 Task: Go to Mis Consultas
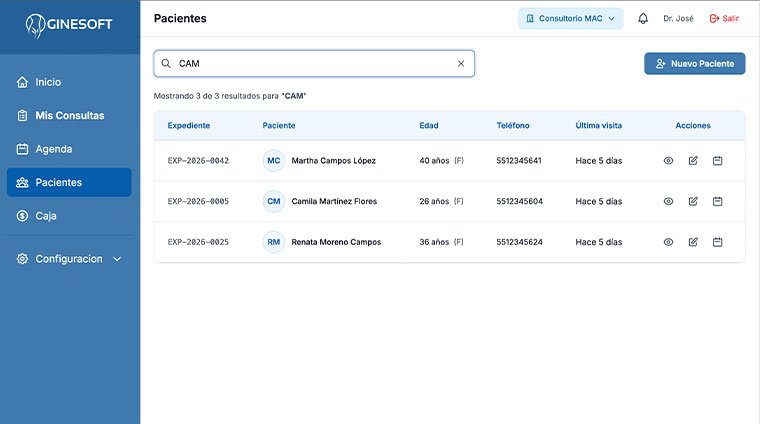pyautogui.click(x=69, y=115)
